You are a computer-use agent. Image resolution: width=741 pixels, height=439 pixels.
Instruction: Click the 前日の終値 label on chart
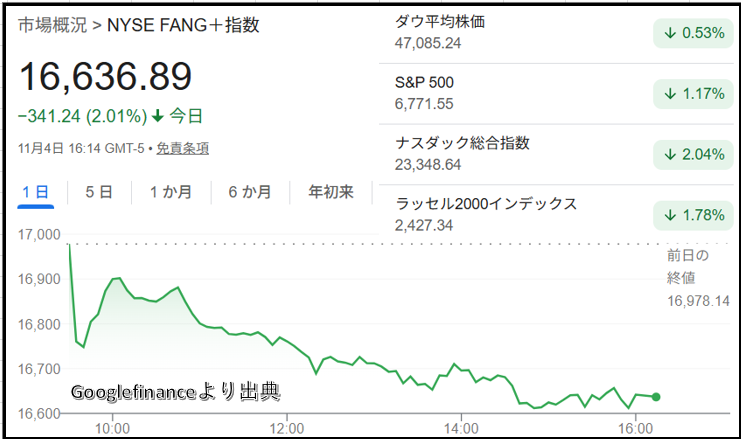(x=687, y=264)
